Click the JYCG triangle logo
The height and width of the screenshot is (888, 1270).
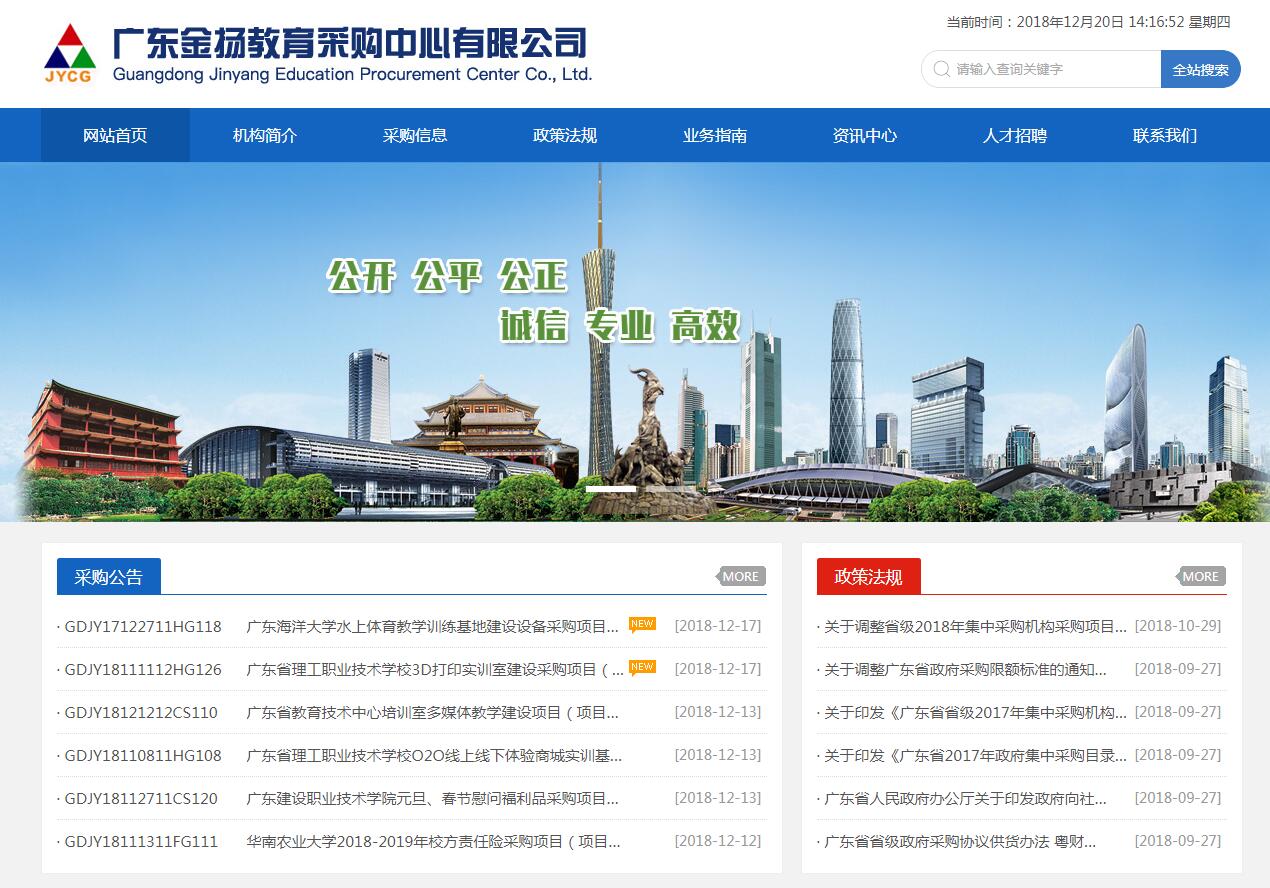tap(70, 53)
